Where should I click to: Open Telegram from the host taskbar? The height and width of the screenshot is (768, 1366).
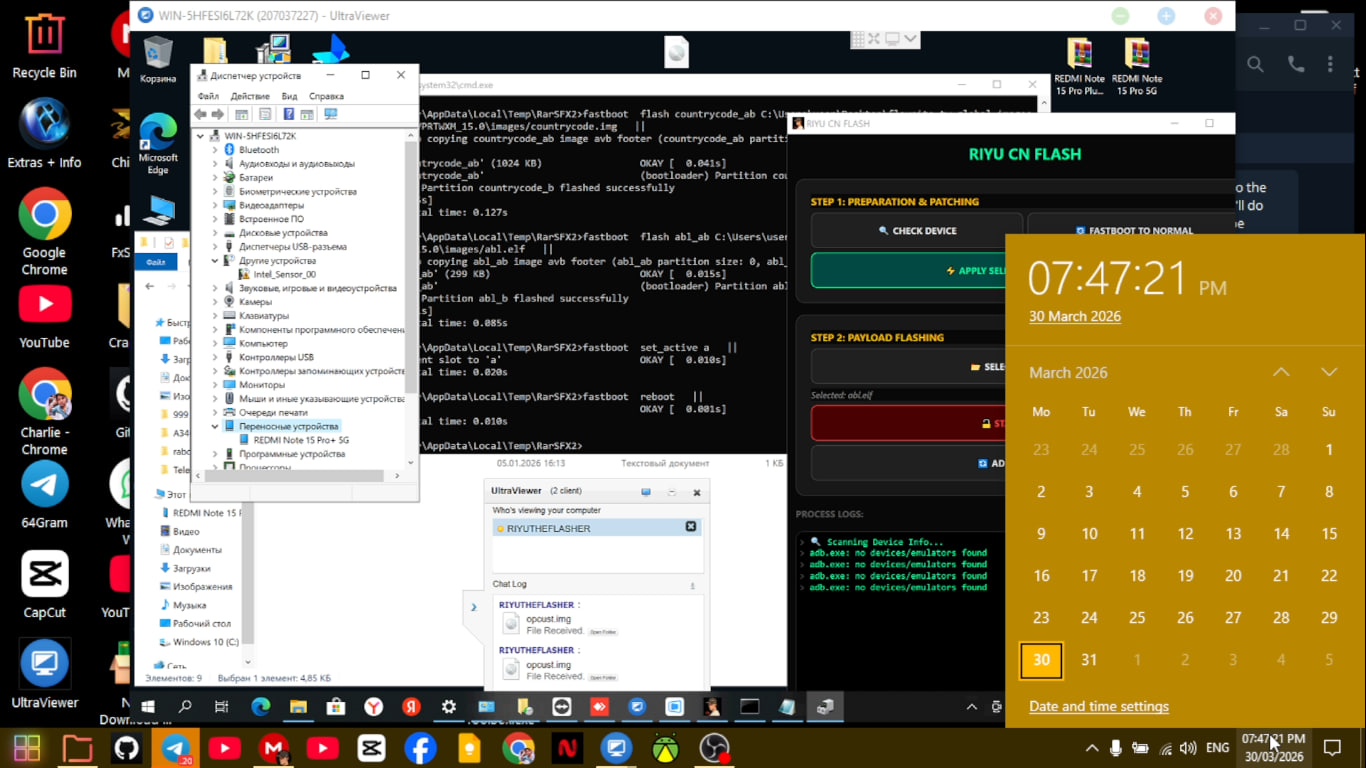(176, 748)
